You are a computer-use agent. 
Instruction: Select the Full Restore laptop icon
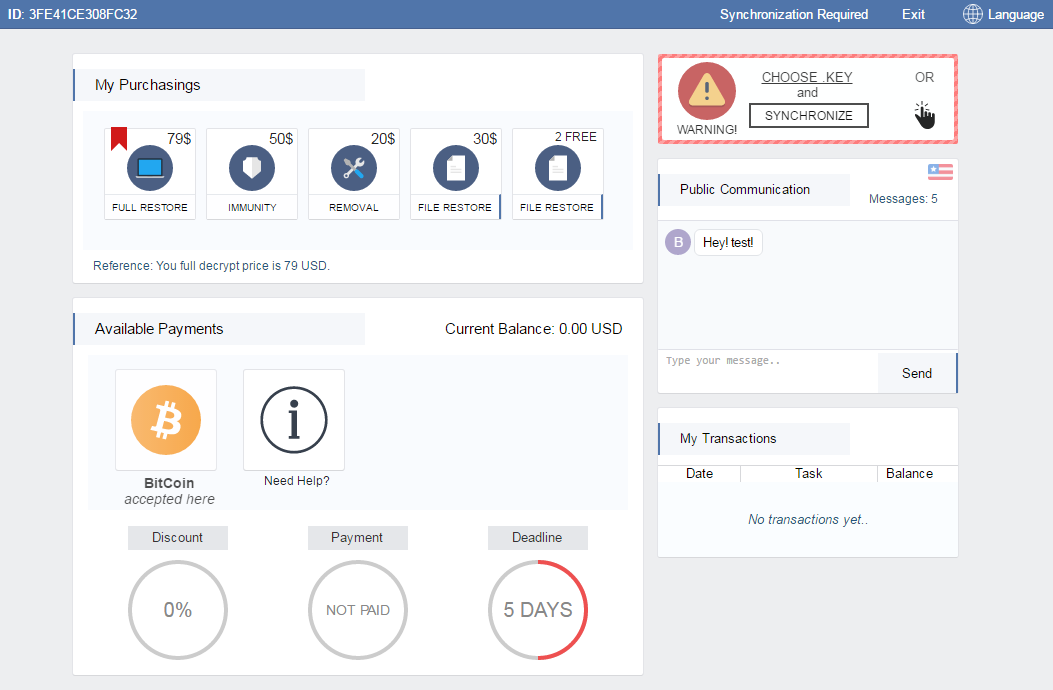[150, 168]
